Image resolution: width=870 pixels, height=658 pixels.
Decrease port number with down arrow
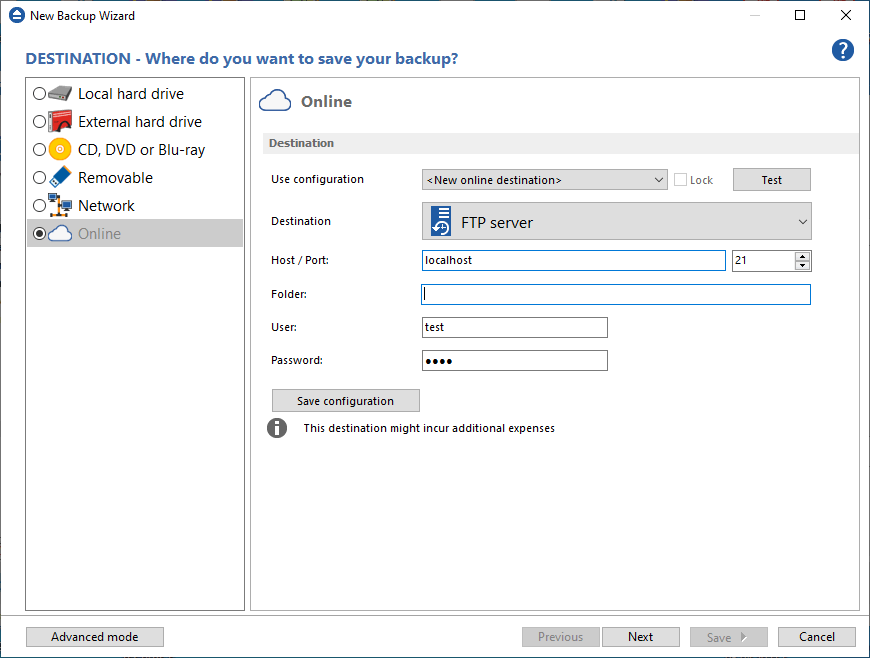pyautogui.click(x=802, y=265)
